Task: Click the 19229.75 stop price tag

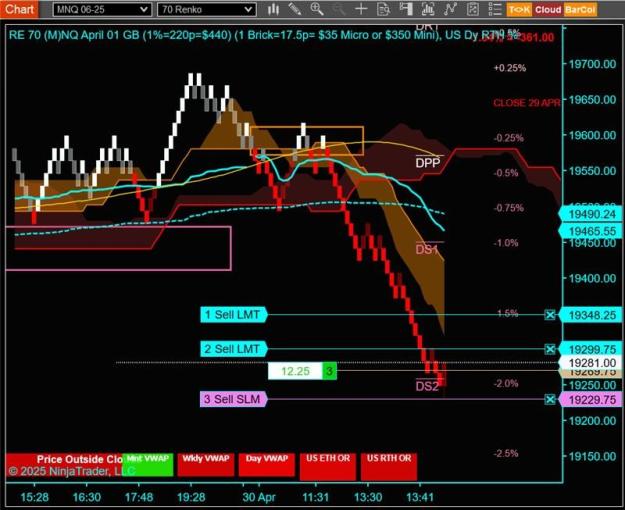Action: [x=592, y=400]
